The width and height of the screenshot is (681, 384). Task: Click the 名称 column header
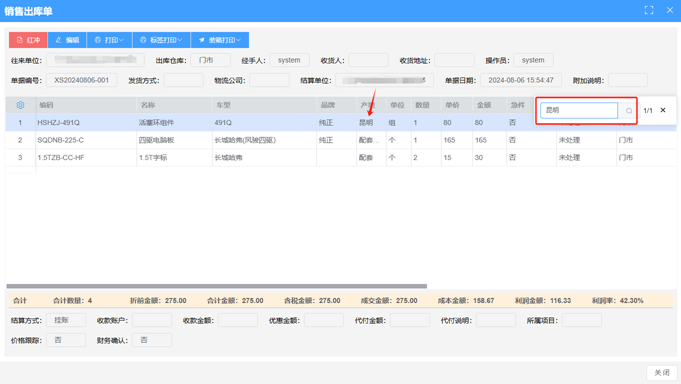(174, 105)
